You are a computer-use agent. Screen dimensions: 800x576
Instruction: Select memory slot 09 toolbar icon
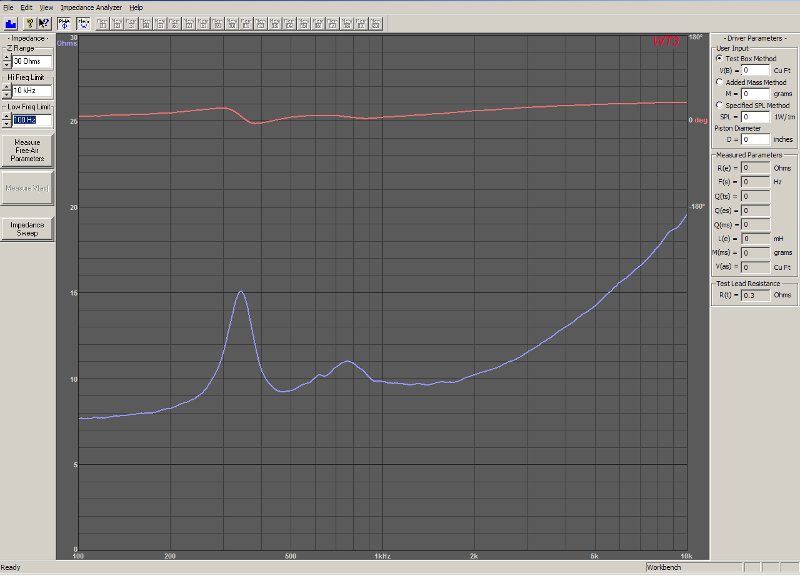pyautogui.click(x=217, y=23)
